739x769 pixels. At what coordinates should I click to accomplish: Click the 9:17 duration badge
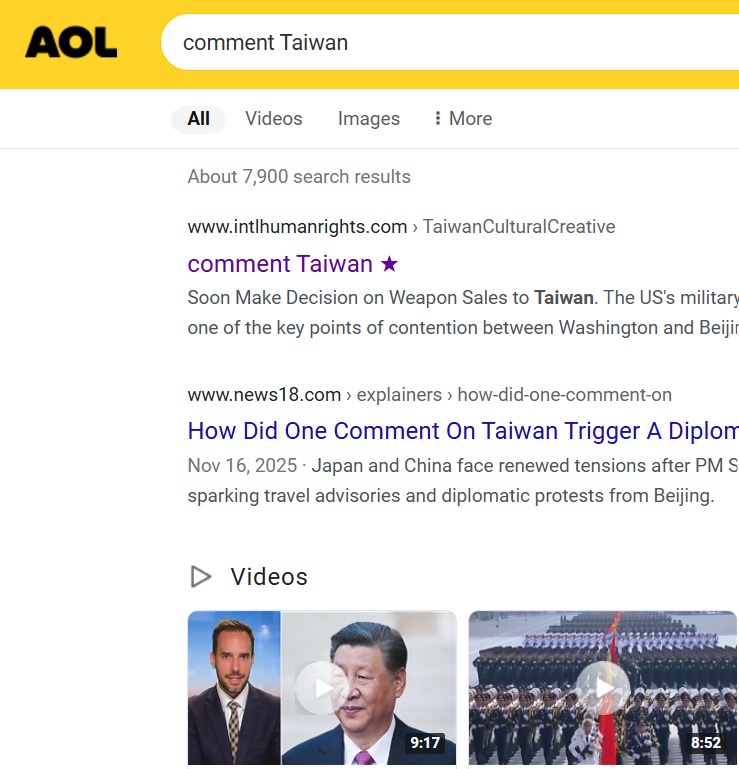425,743
